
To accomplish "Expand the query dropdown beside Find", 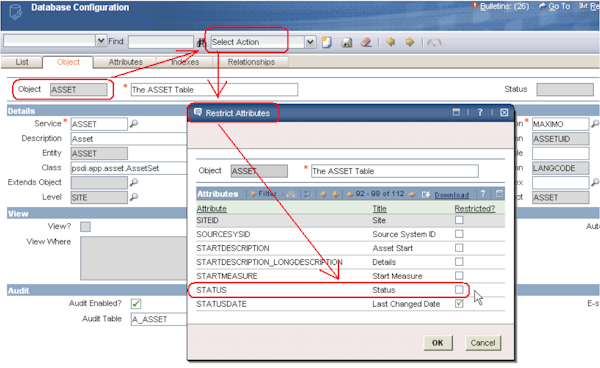I will pyautogui.click(x=101, y=41).
